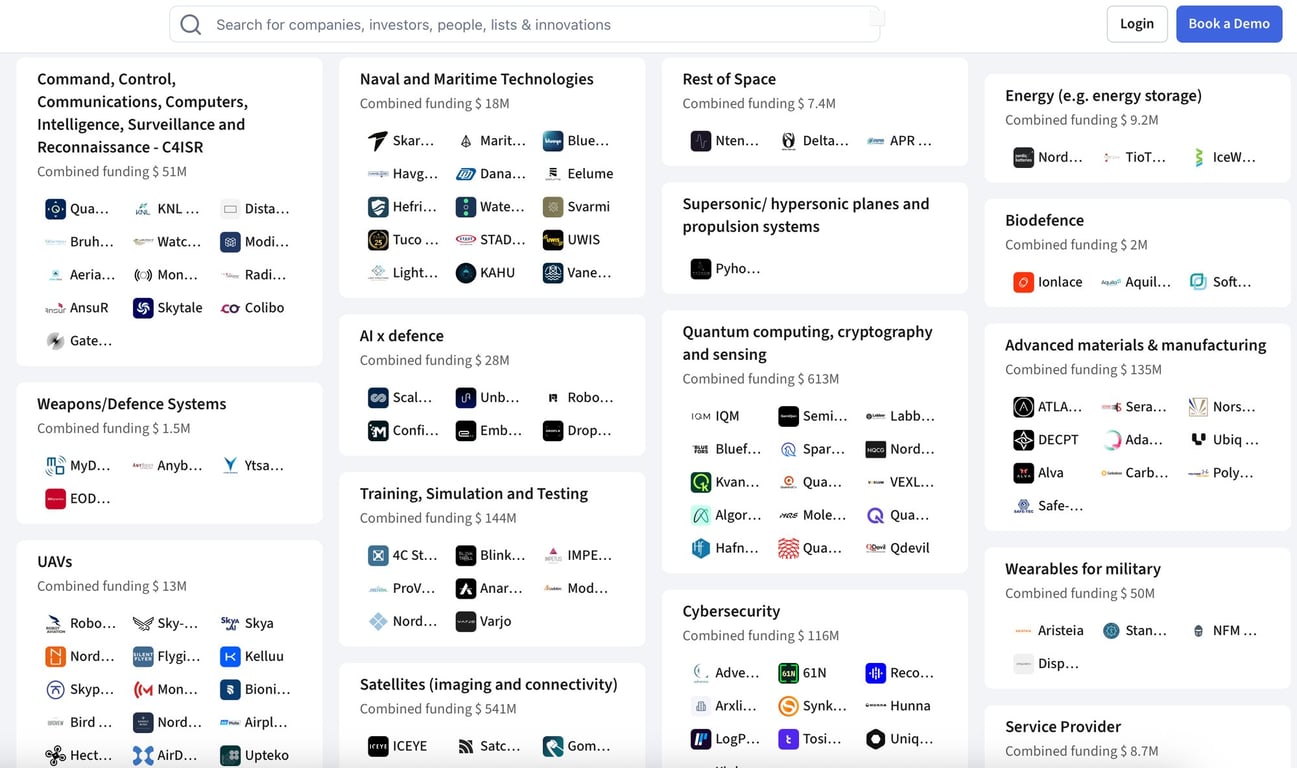
Task: Open the Delta… logo in Rest of Space
Action: pos(788,141)
